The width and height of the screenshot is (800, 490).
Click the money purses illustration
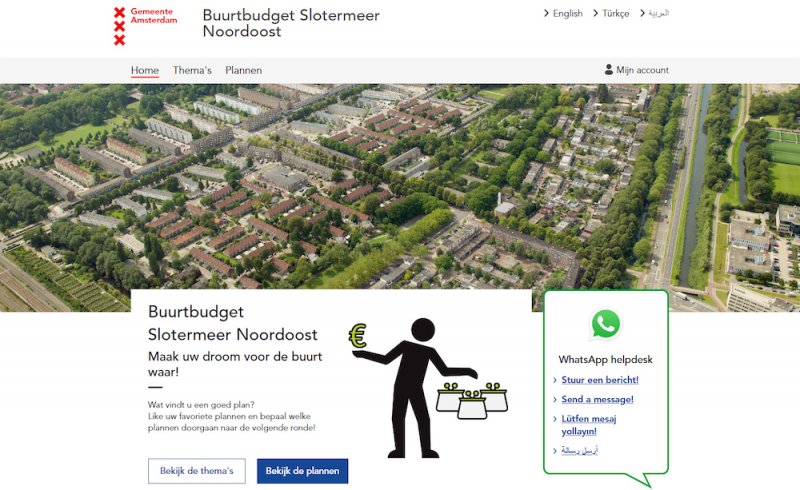[472, 401]
